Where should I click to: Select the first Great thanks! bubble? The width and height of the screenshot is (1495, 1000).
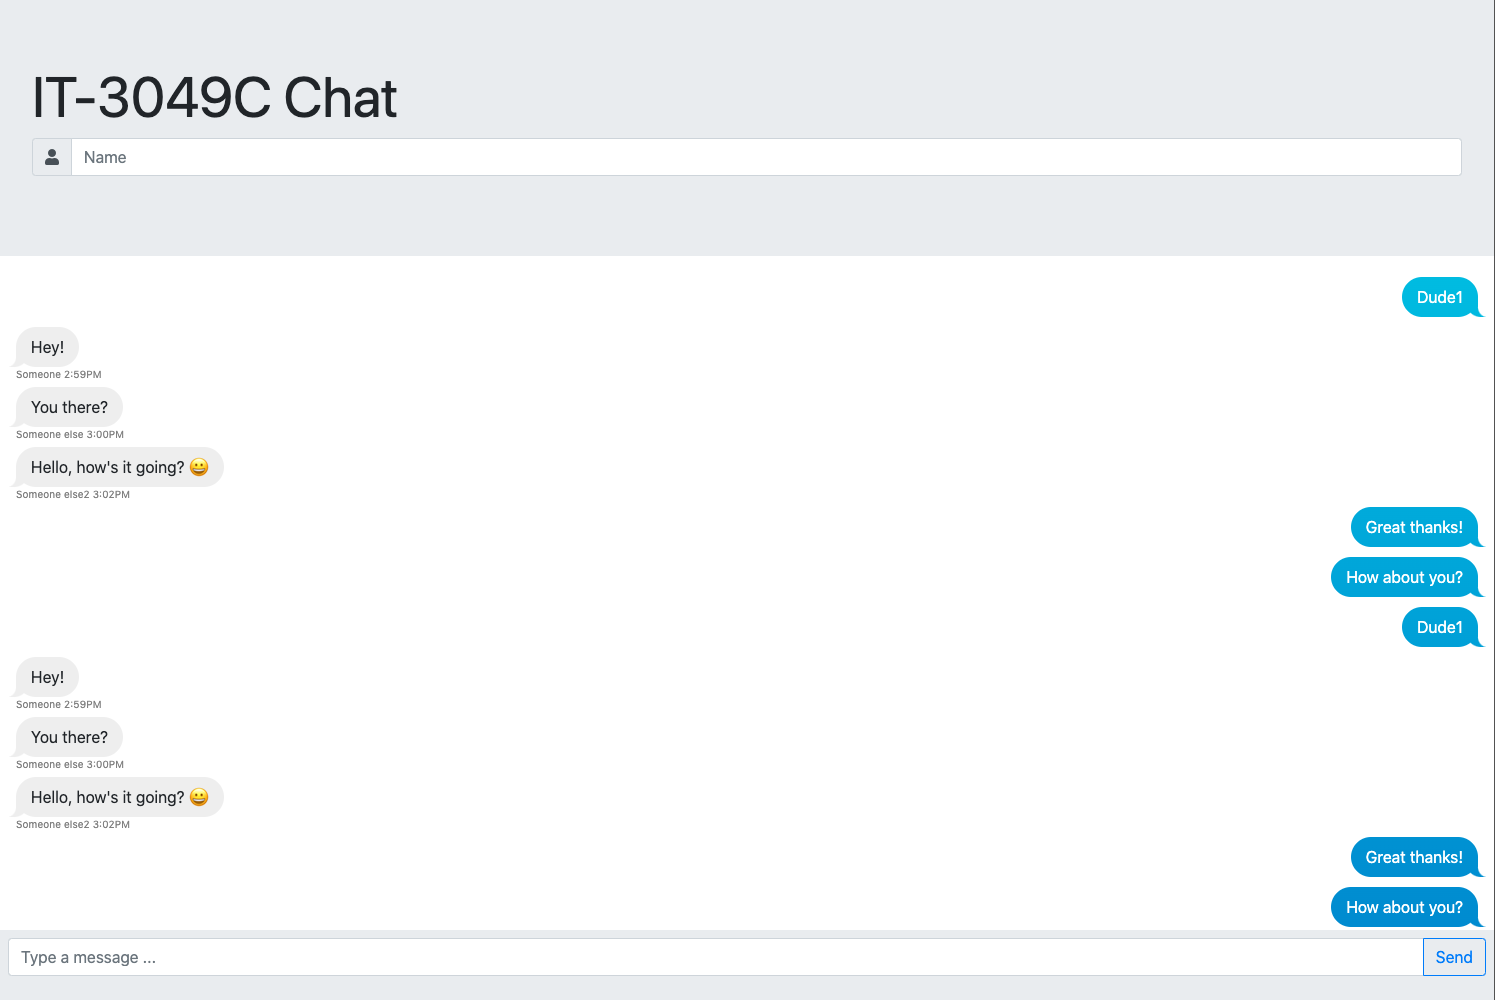(1414, 527)
